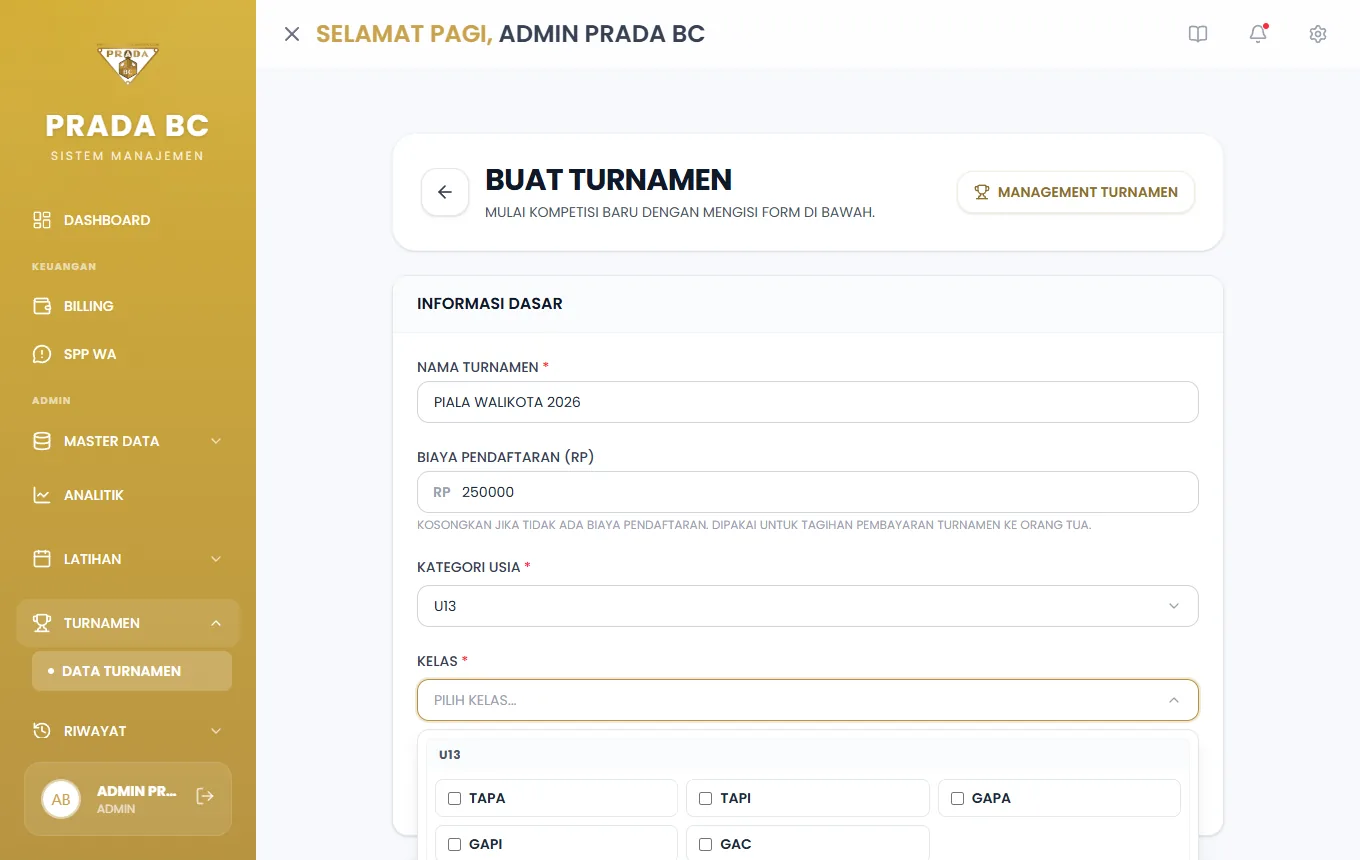Focus the Nama Turnamen input field
This screenshot has height=860, width=1360.
[808, 402]
